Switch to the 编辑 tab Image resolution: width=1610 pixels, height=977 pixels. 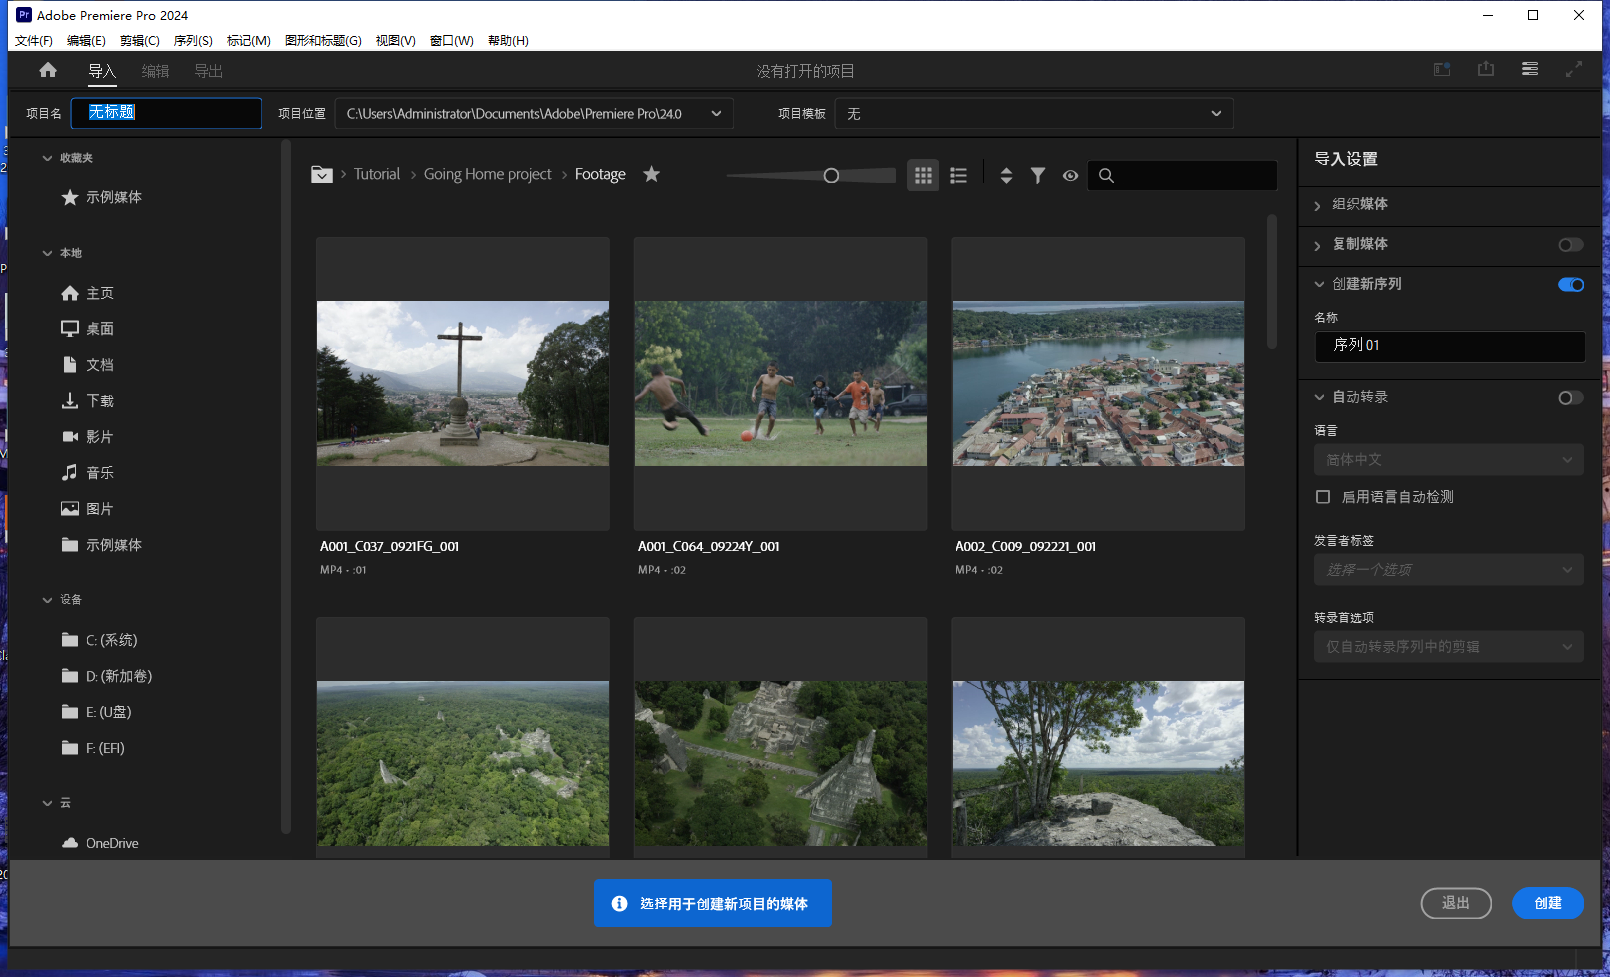coord(156,71)
